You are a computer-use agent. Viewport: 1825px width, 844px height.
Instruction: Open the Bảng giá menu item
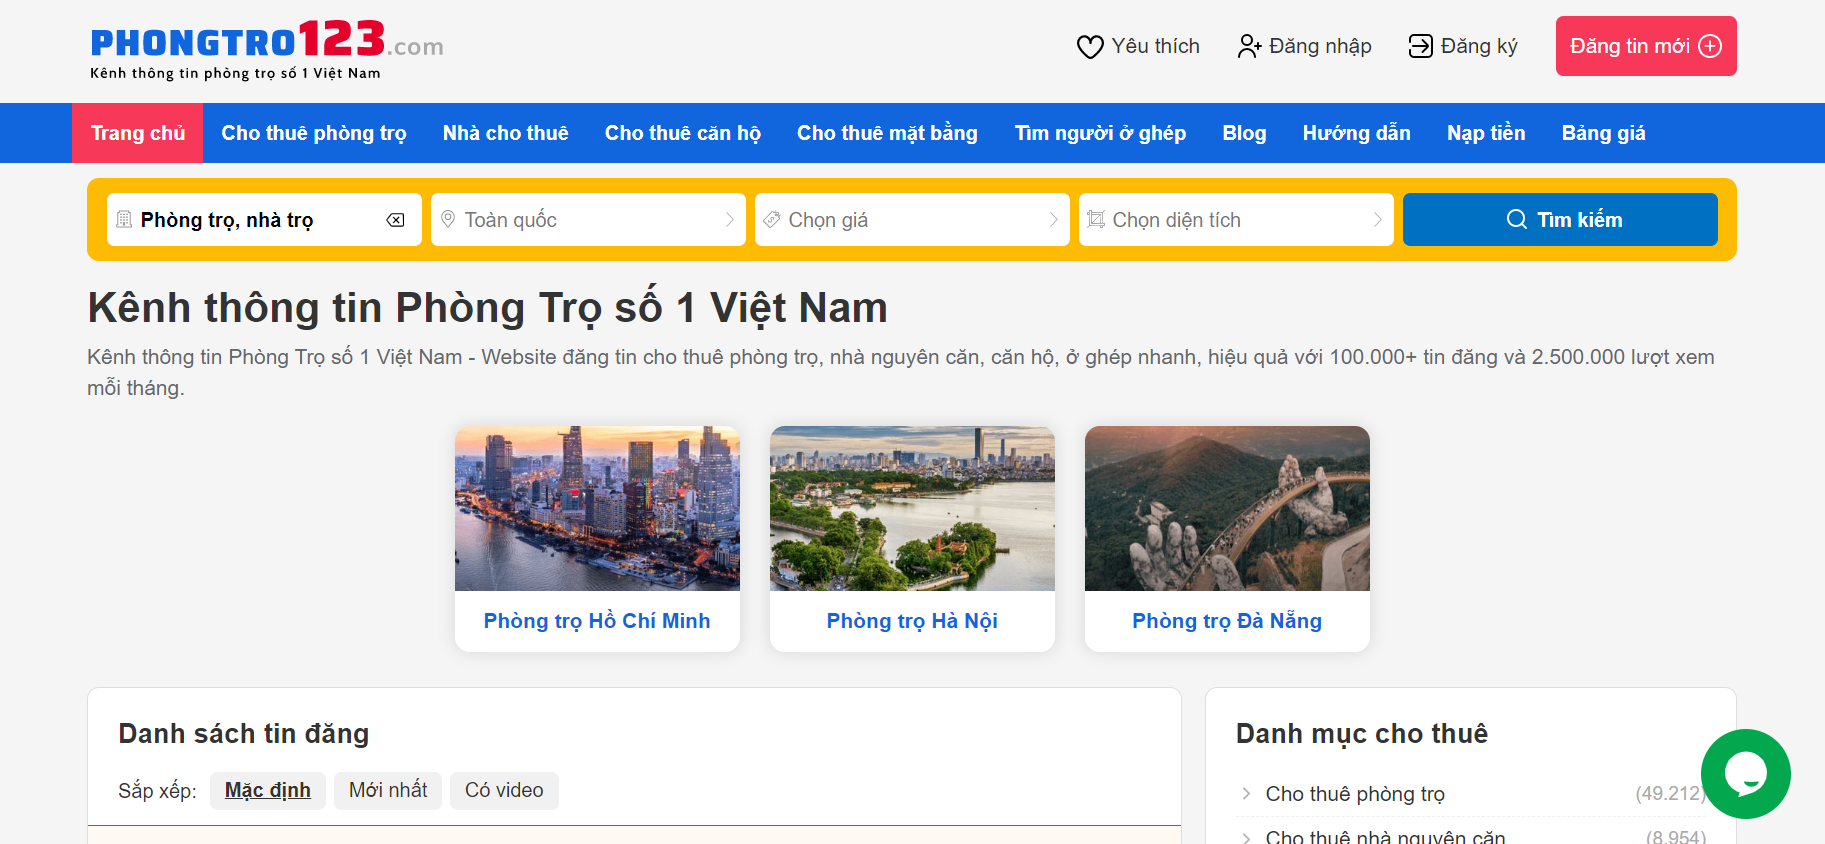[x=1603, y=133]
